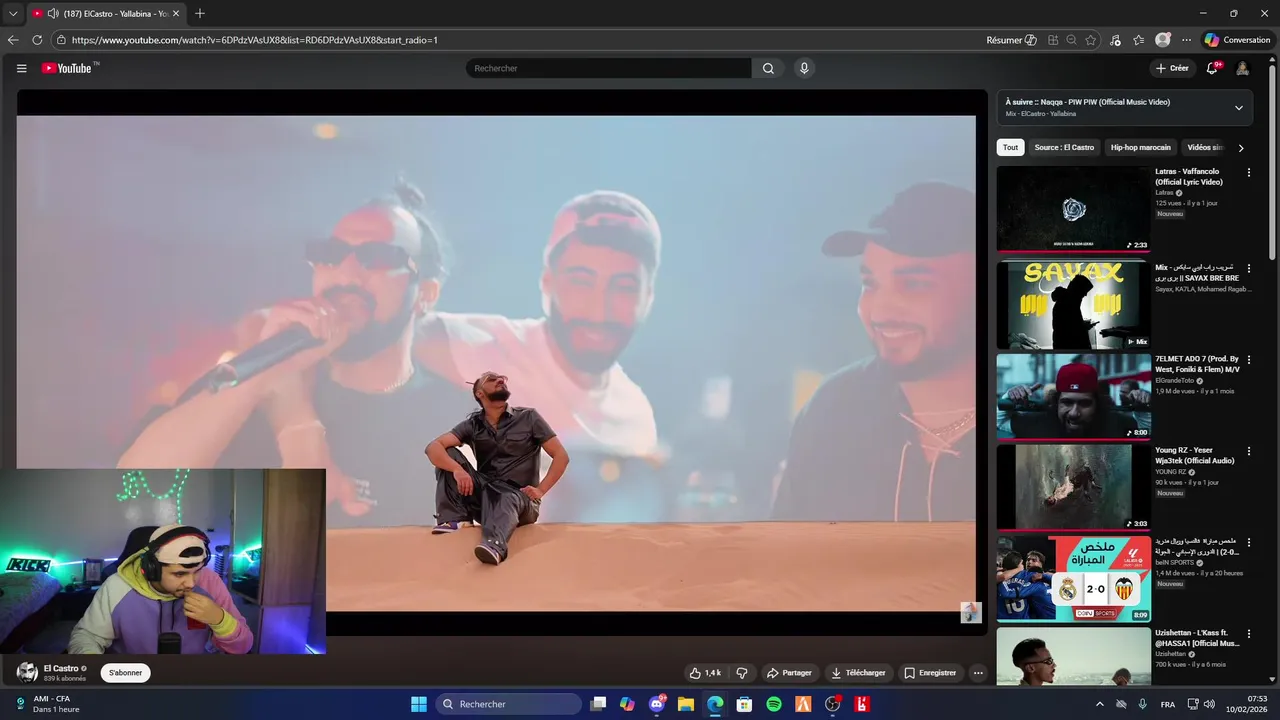Open volume control in system tray
Image resolution: width=1280 pixels, height=720 pixels.
click(x=1209, y=704)
